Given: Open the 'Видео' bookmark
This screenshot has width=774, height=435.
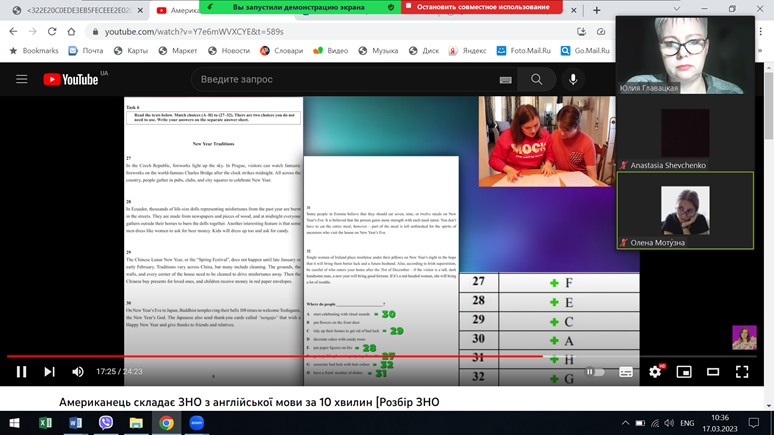Looking at the screenshot, I should [331, 50].
